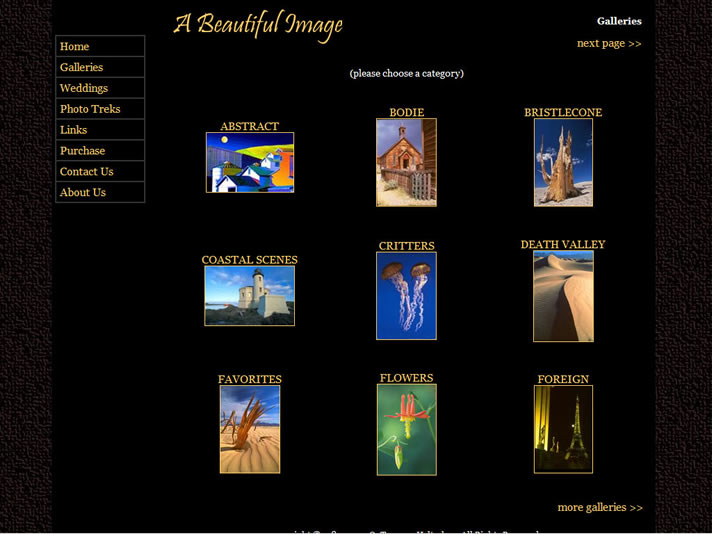Image resolution: width=712 pixels, height=534 pixels.
Task: Click Links in the sidebar menu
Action: coord(74,130)
